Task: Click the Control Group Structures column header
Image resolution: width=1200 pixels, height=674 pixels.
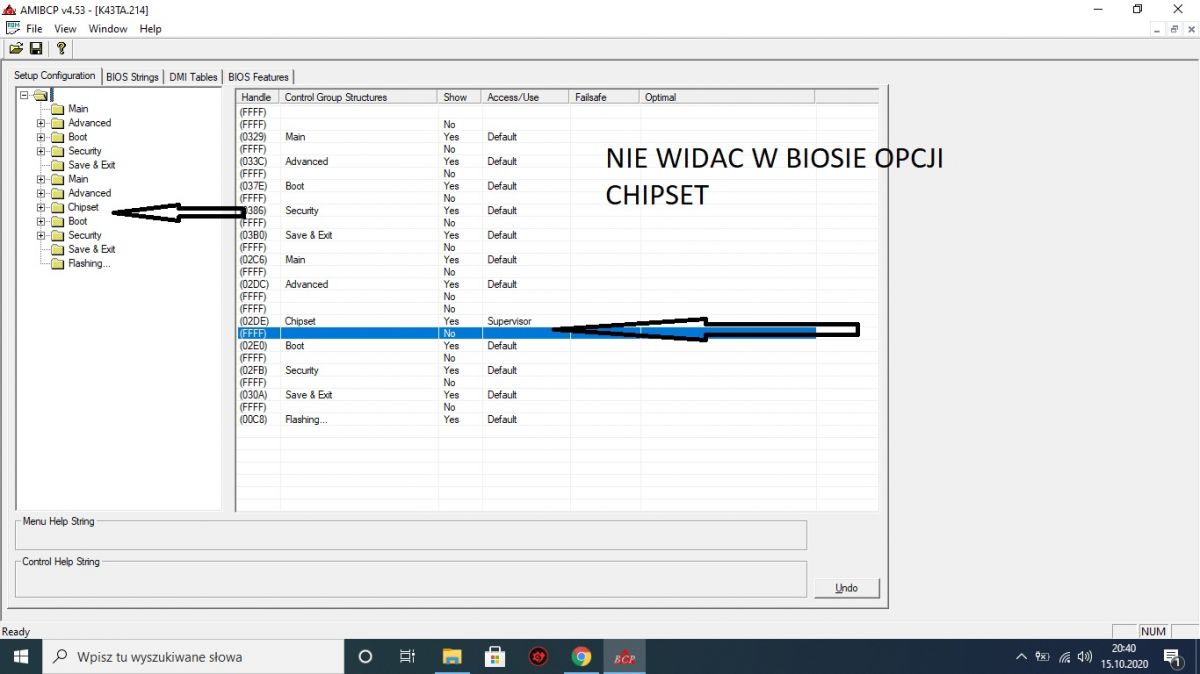Action: coord(359,97)
